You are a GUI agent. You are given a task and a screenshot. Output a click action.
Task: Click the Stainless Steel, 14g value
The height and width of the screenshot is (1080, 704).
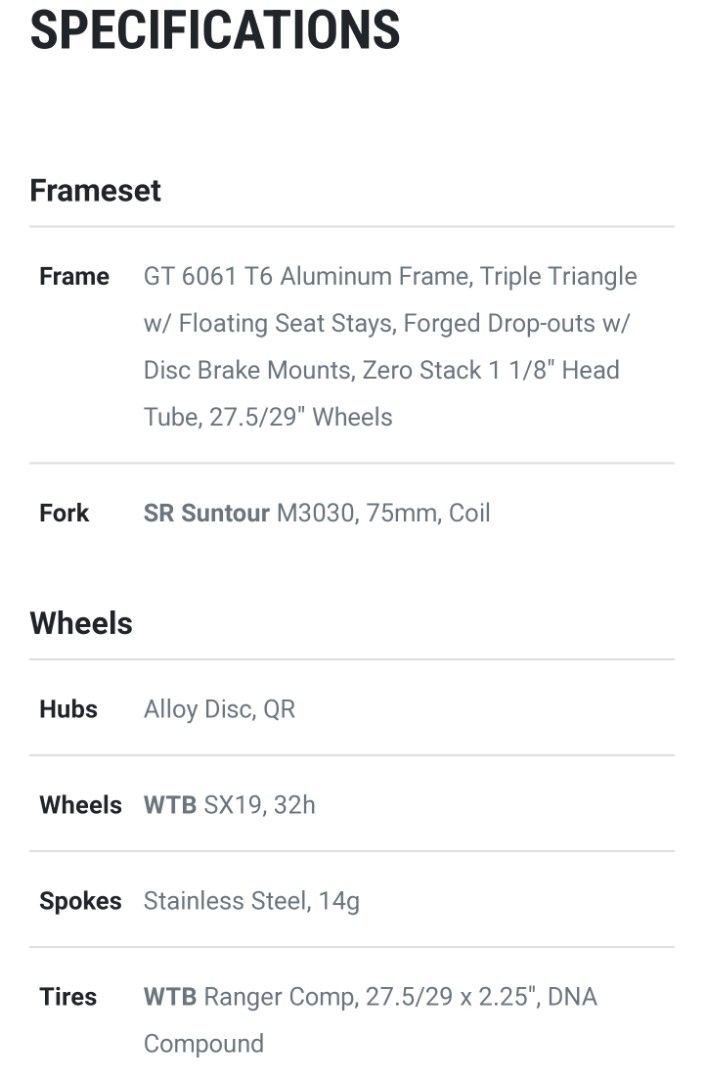[x=251, y=902]
